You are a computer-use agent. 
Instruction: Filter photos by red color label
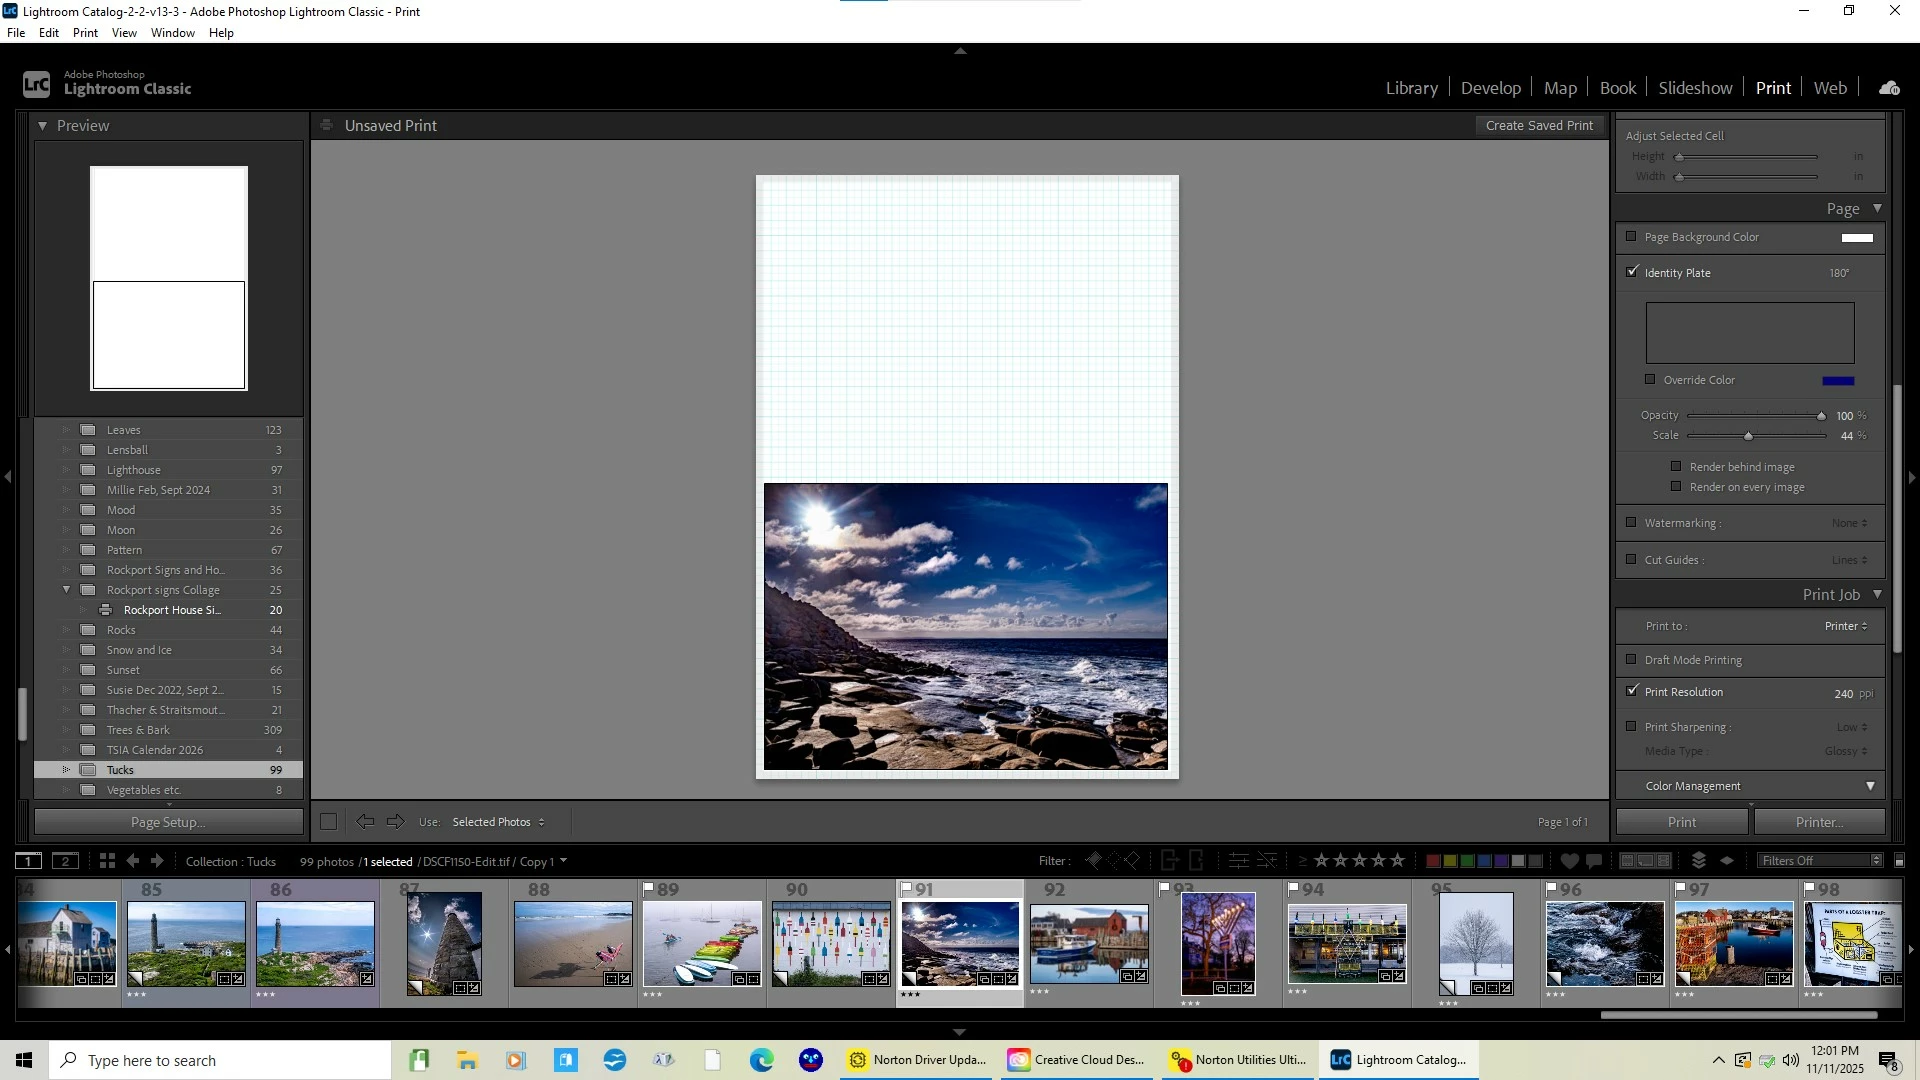(x=1432, y=861)
